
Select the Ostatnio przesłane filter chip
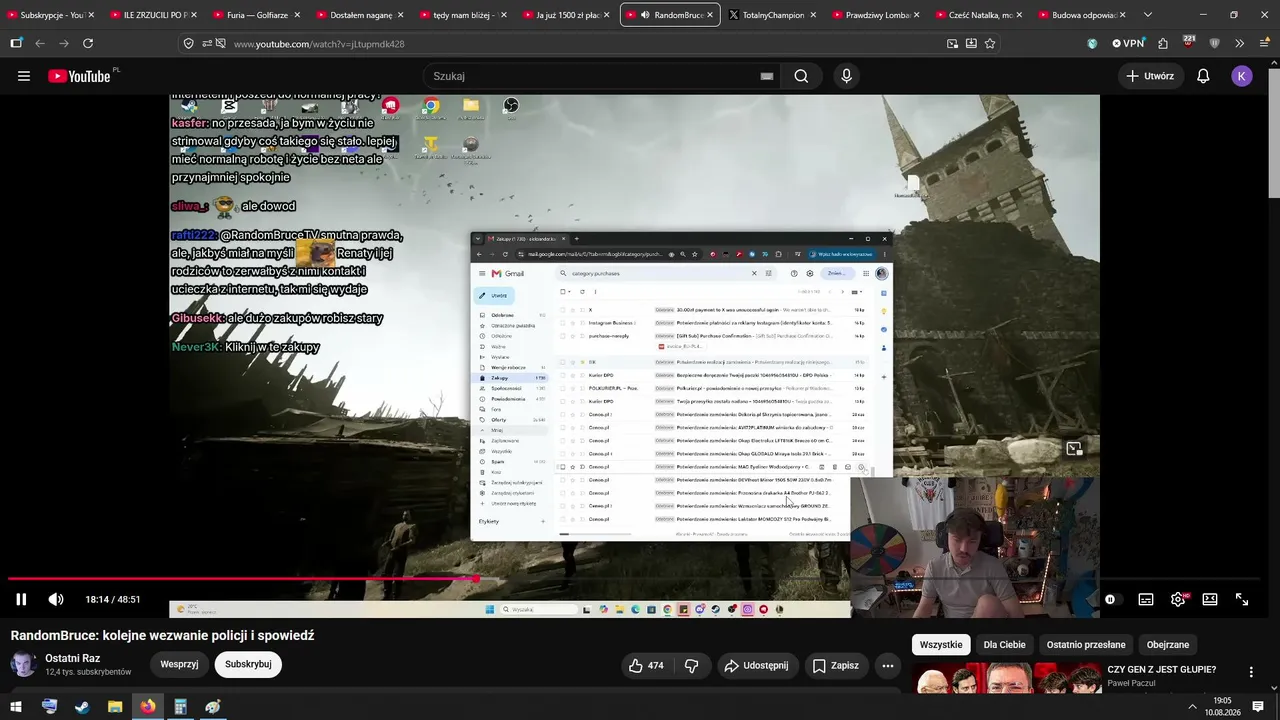[x=1086, y=645]
